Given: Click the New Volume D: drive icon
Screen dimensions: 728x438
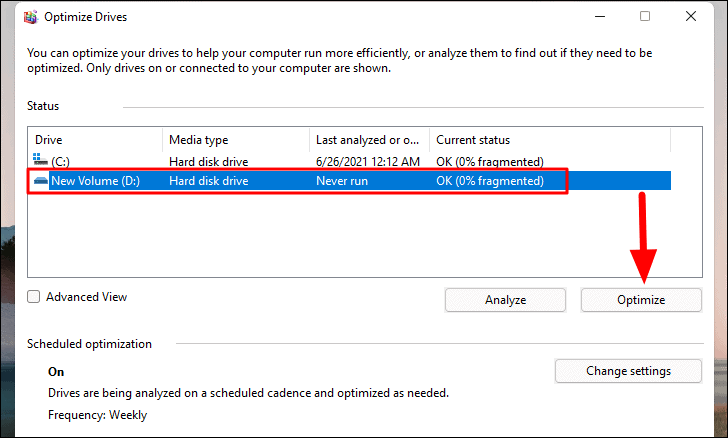Looking at the screenshot, I should click(x=40, y=180).
